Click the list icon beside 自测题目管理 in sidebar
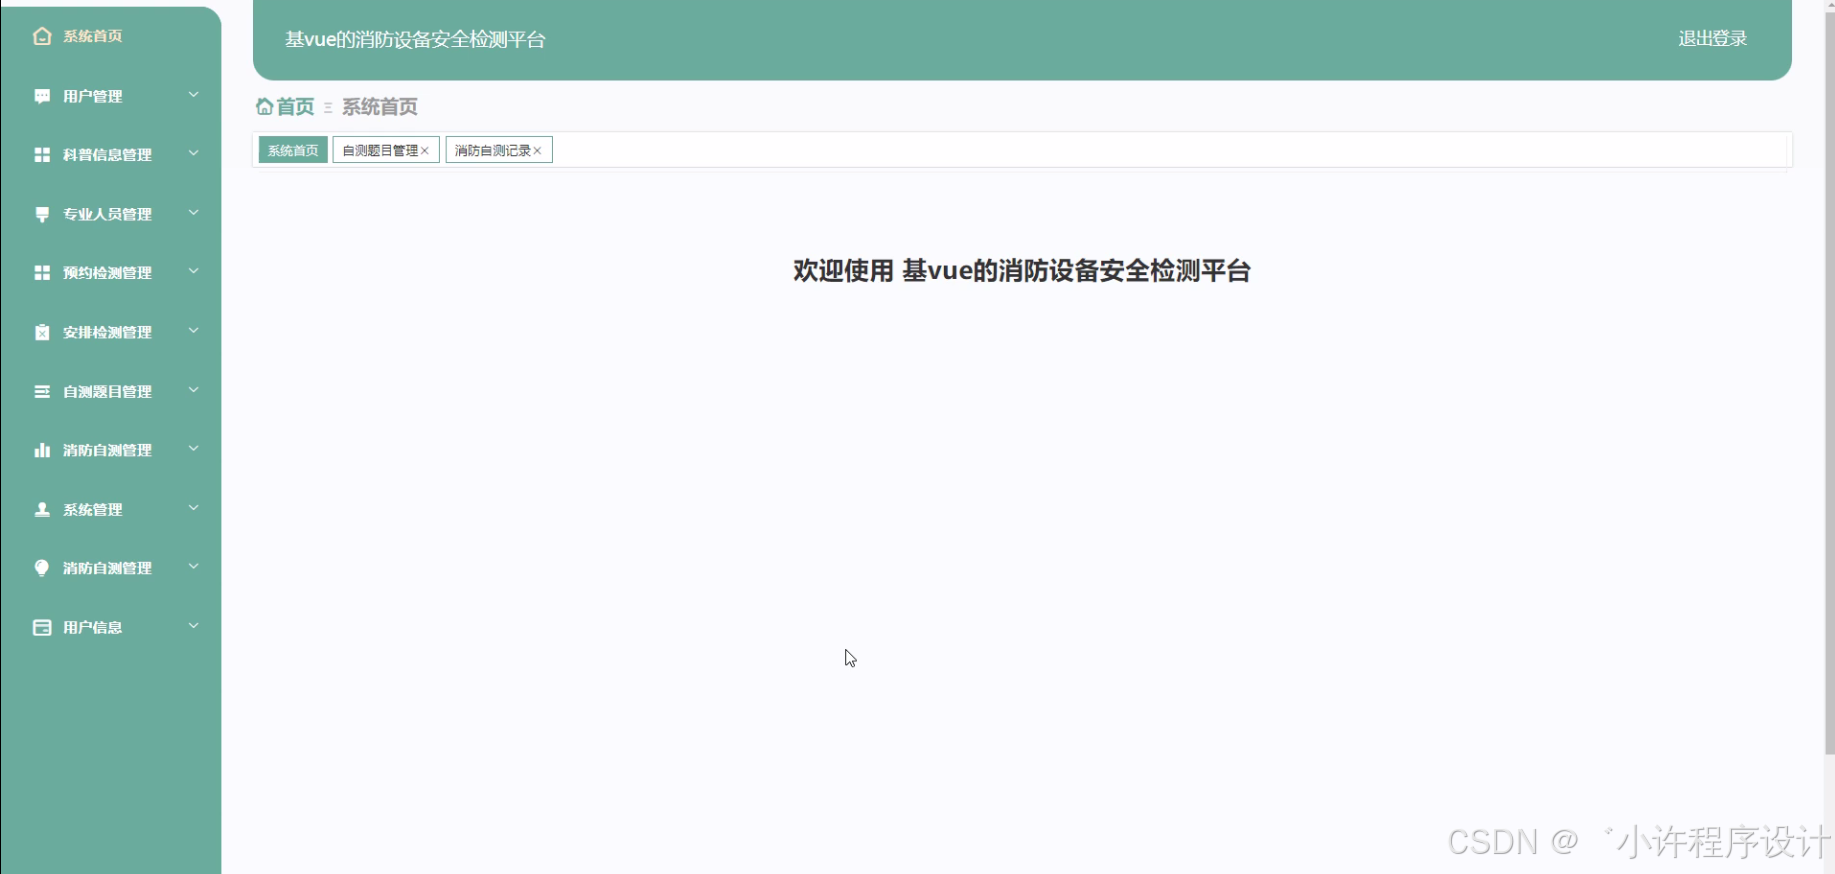The width and height of the screenshot is (1835, 874). pos(42,391)
